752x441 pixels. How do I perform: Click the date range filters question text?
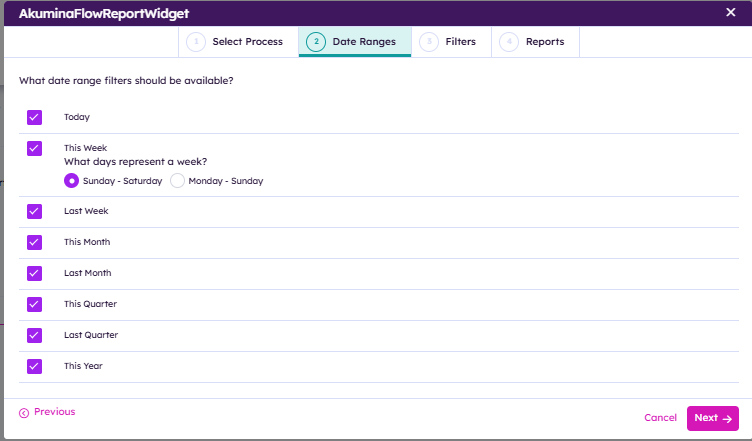[x=126, y=81]
